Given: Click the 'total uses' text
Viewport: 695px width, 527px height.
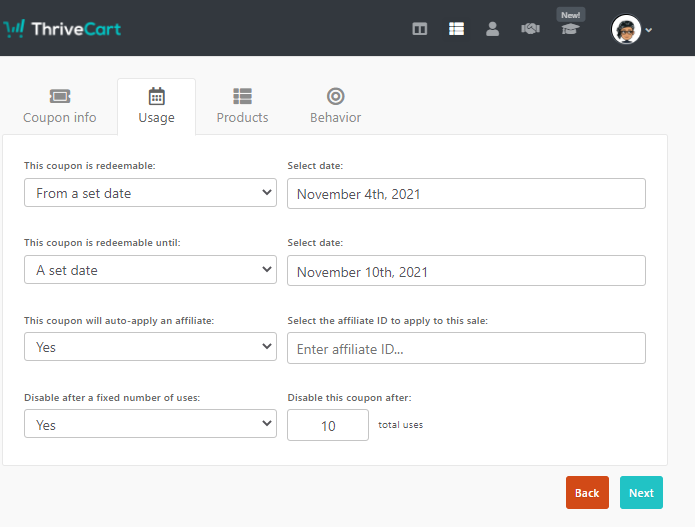Looking at the screenshot, I should [401, 425].
